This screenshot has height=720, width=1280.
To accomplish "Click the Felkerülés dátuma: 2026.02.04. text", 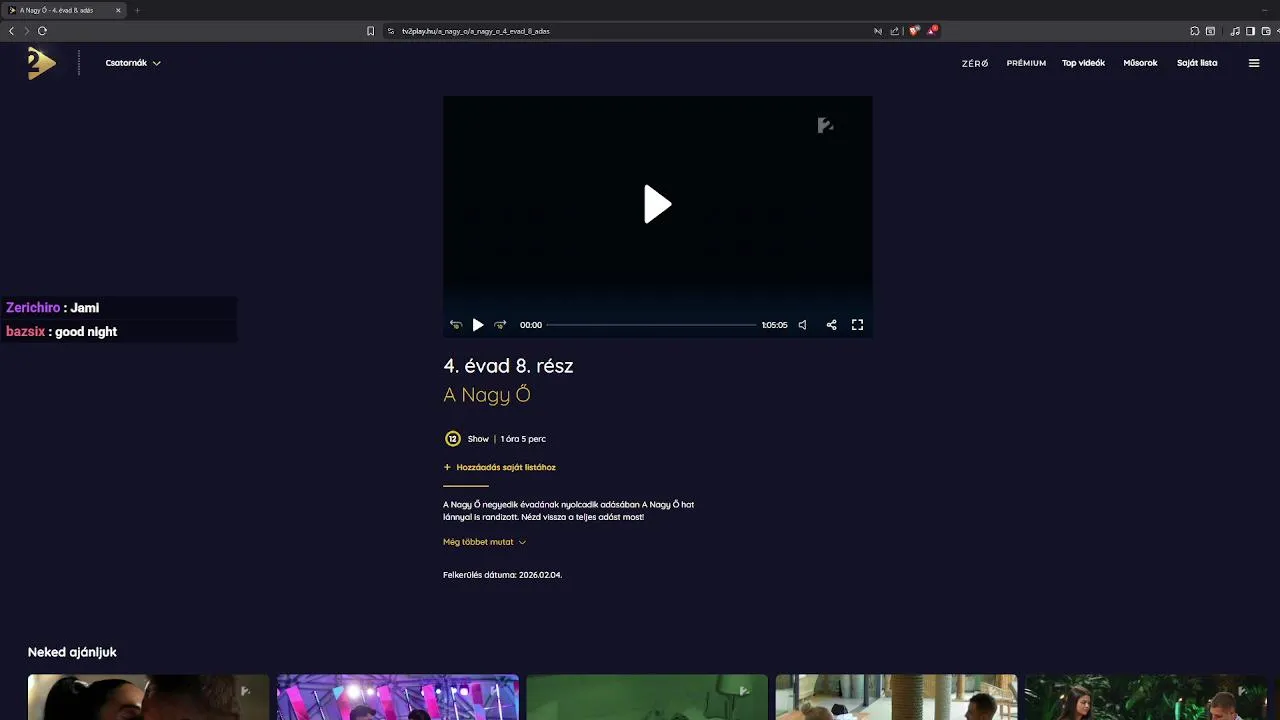I will click(502, 575).
